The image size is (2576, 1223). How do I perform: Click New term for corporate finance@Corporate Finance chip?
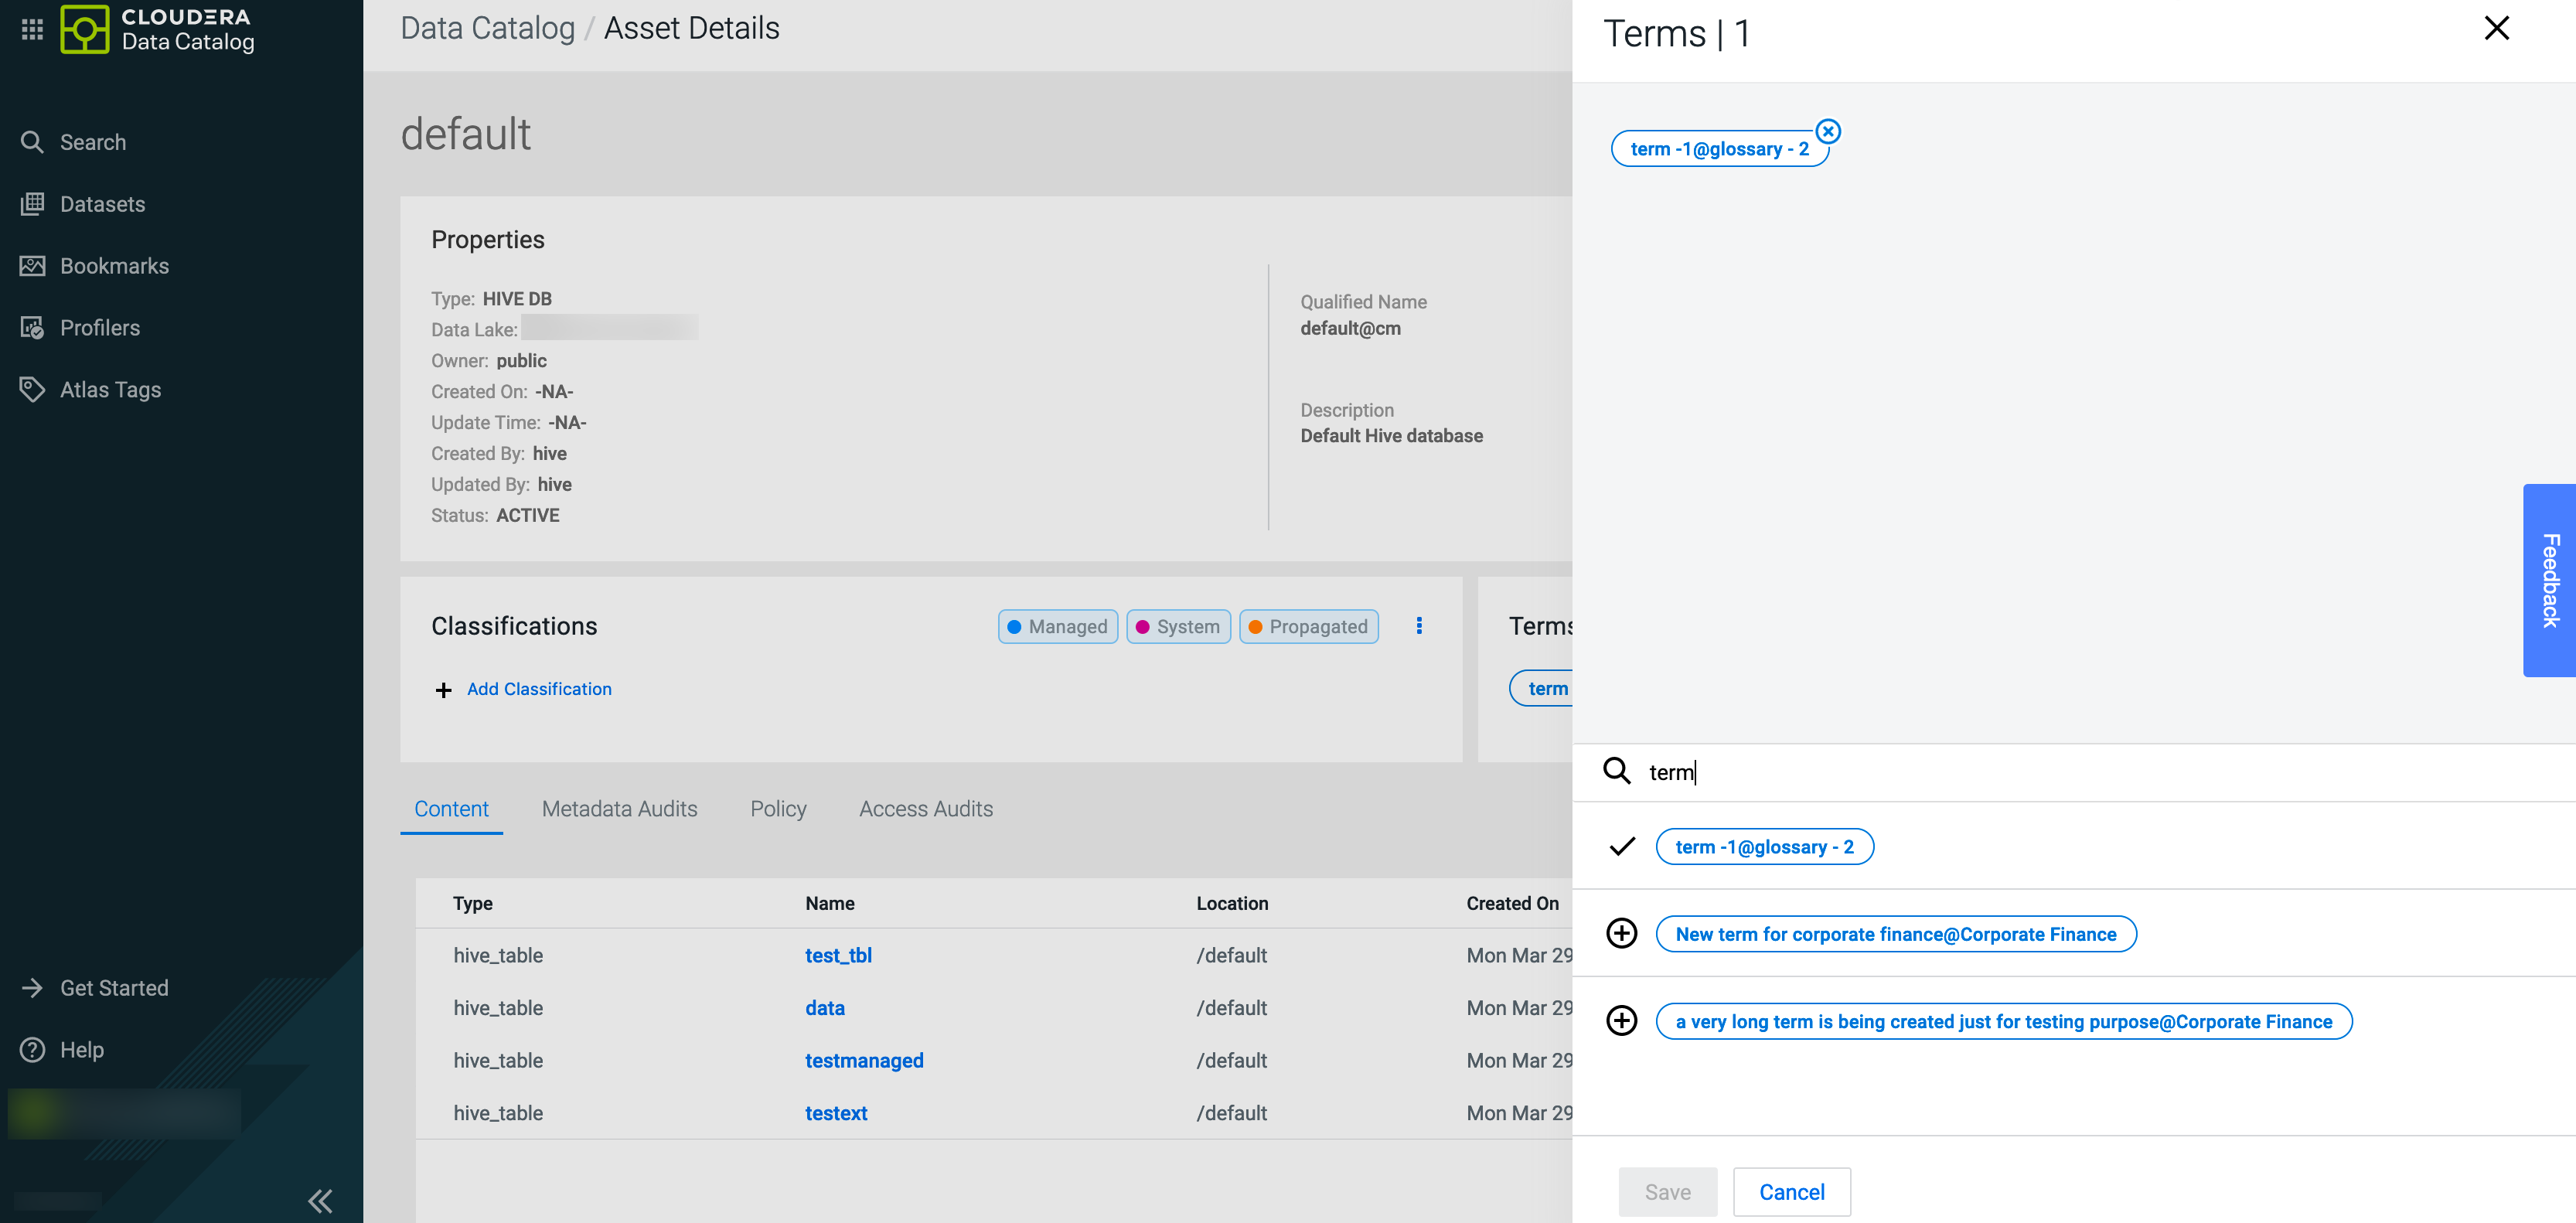pyautogui.click(x=1896, y=934)
